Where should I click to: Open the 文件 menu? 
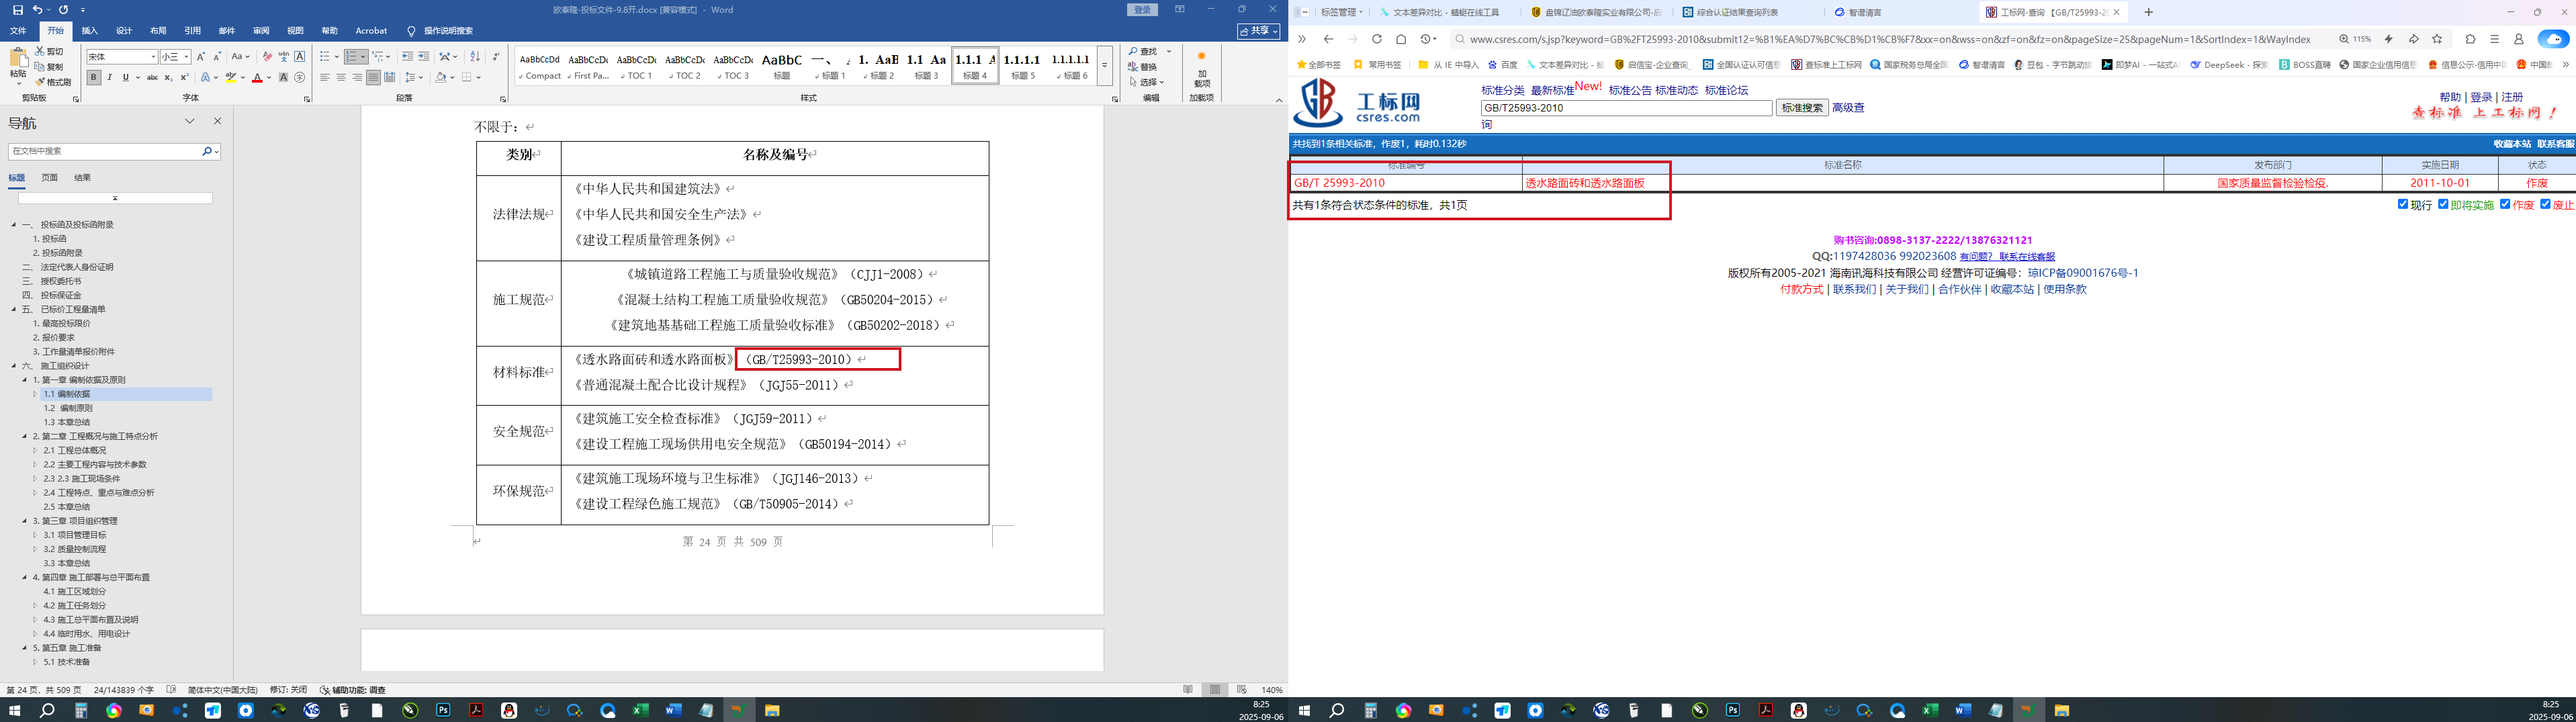(x=18, y=31)
